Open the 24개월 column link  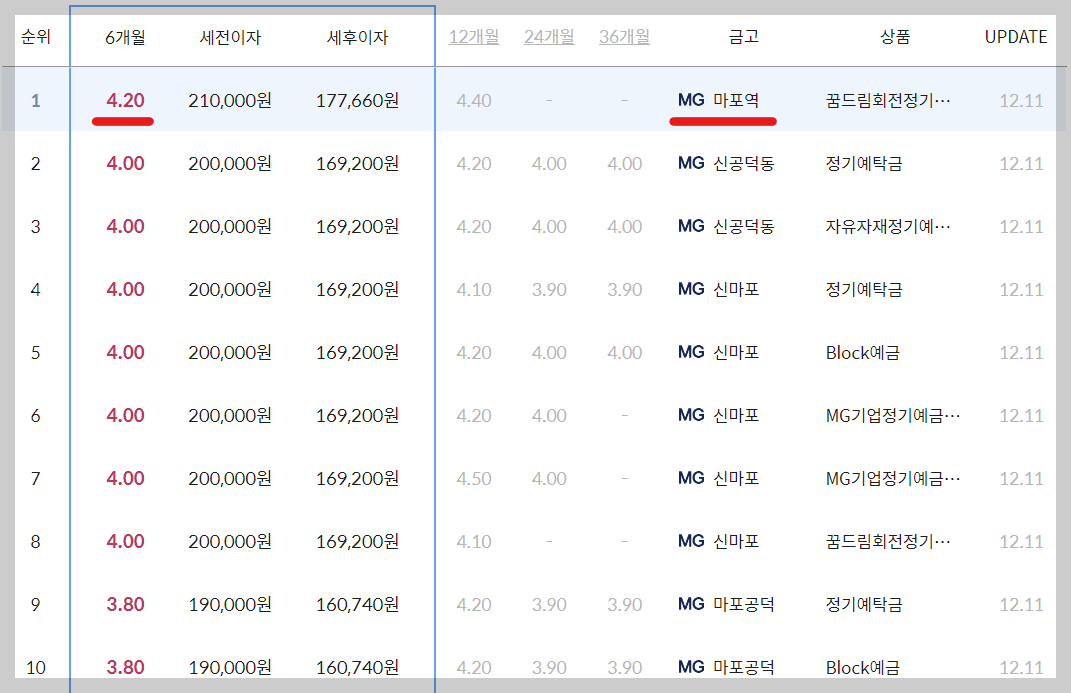click(x=549, y=35)
